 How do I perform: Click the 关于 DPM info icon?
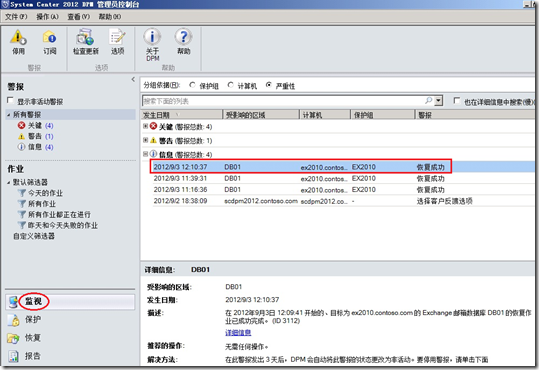point(152,36)
